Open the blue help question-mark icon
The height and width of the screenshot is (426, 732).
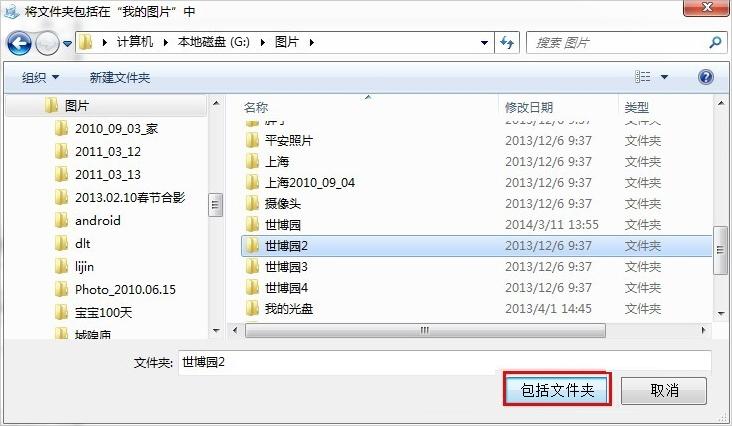[x=705, y=77]
